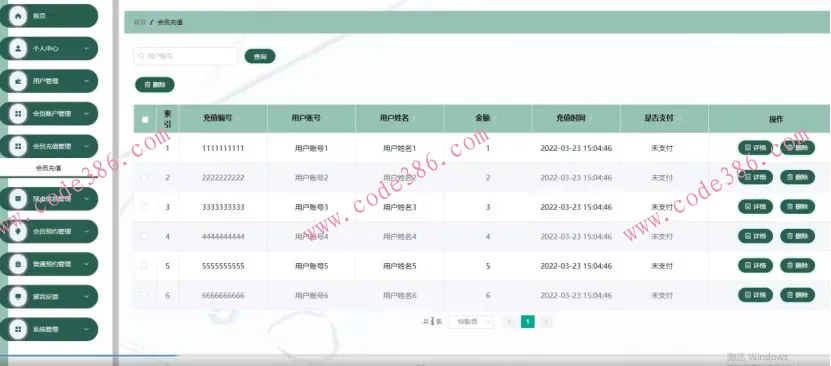
Task: Click 是否支付 column header
Action: pyautogui.click(x=659, y=119)
